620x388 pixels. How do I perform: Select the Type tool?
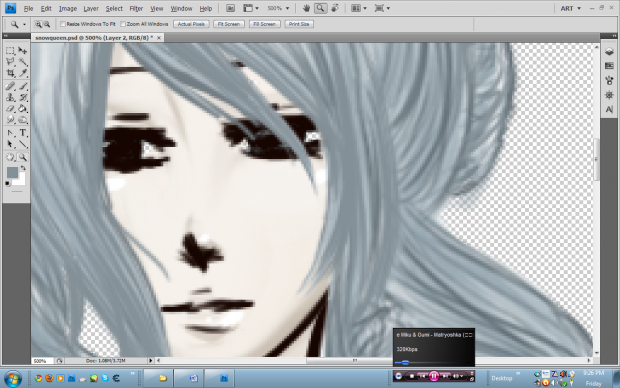pos(23,133)
